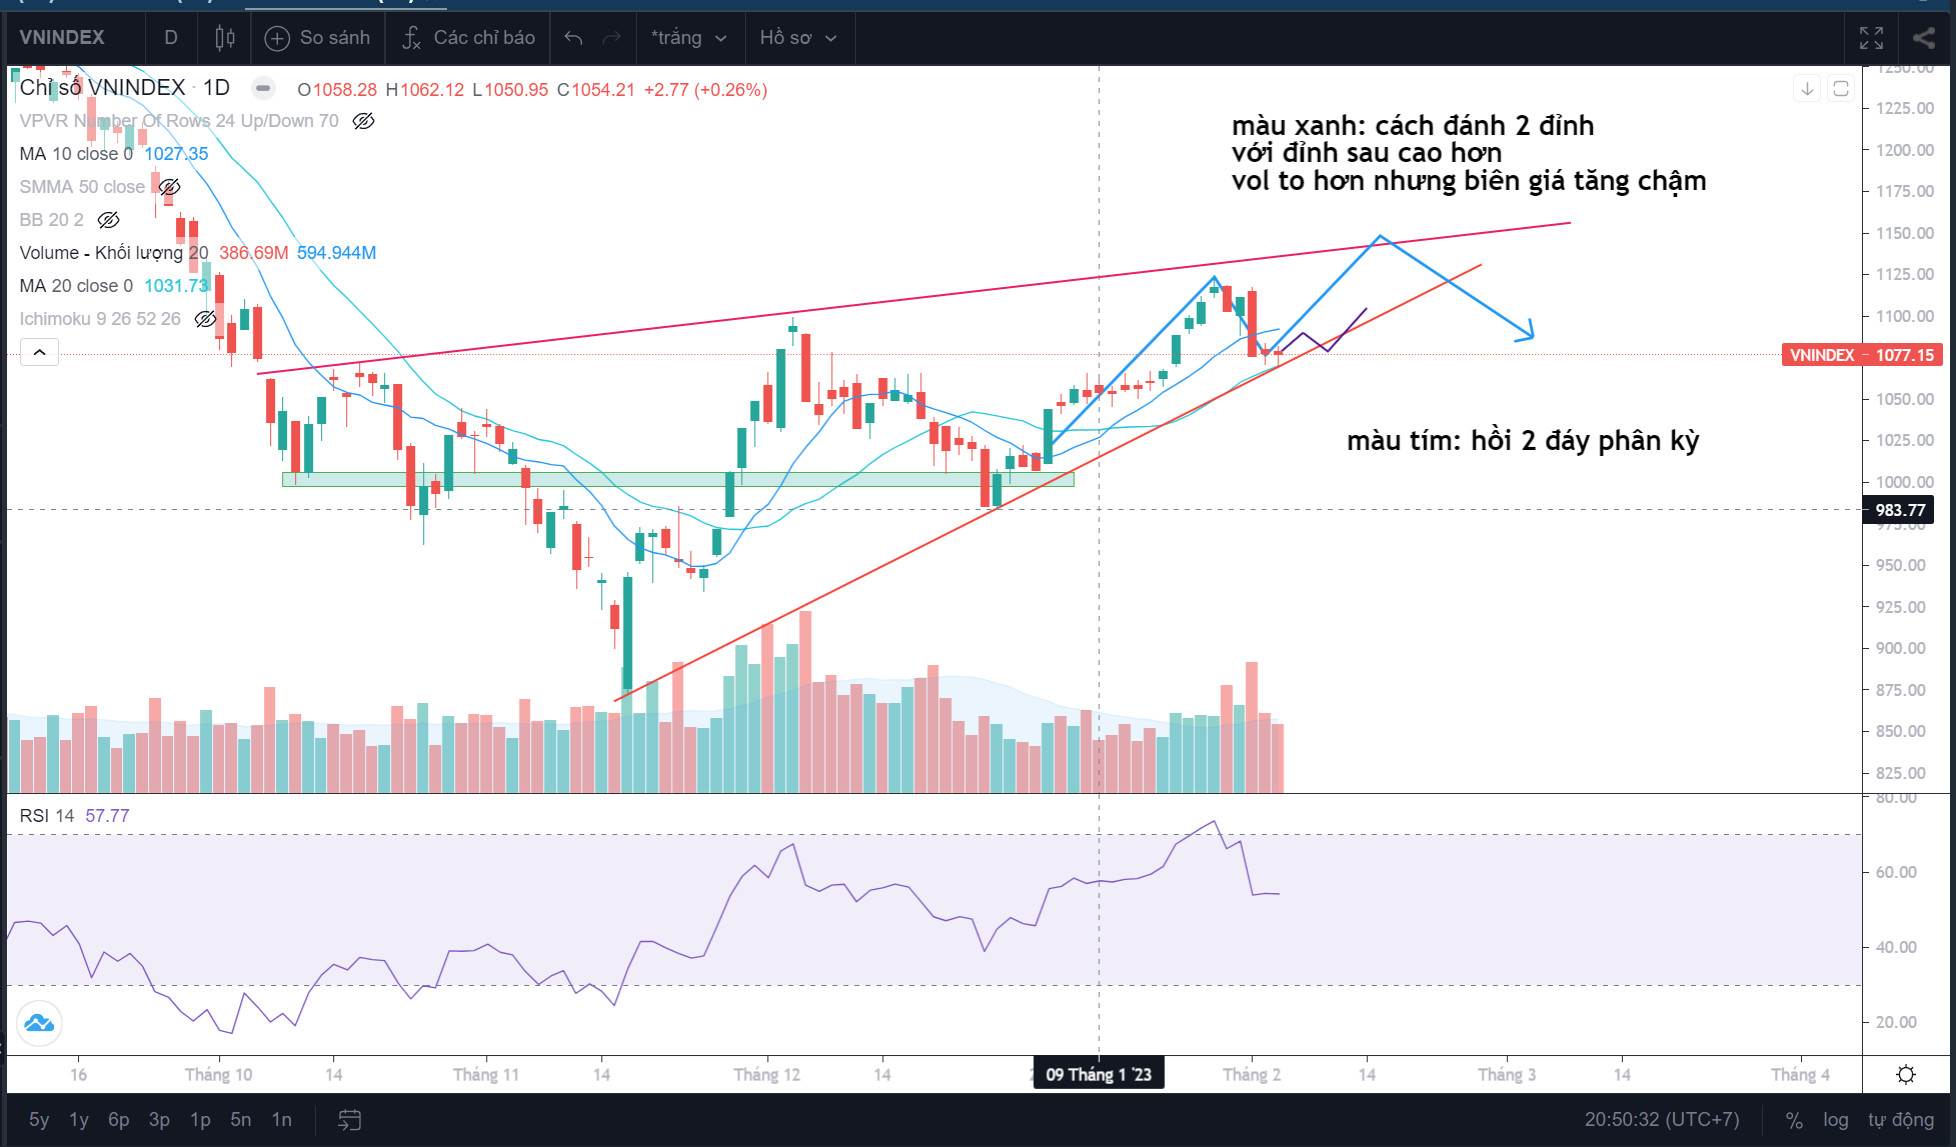
Task: Set the time range to 6p
Action: 119,1120
